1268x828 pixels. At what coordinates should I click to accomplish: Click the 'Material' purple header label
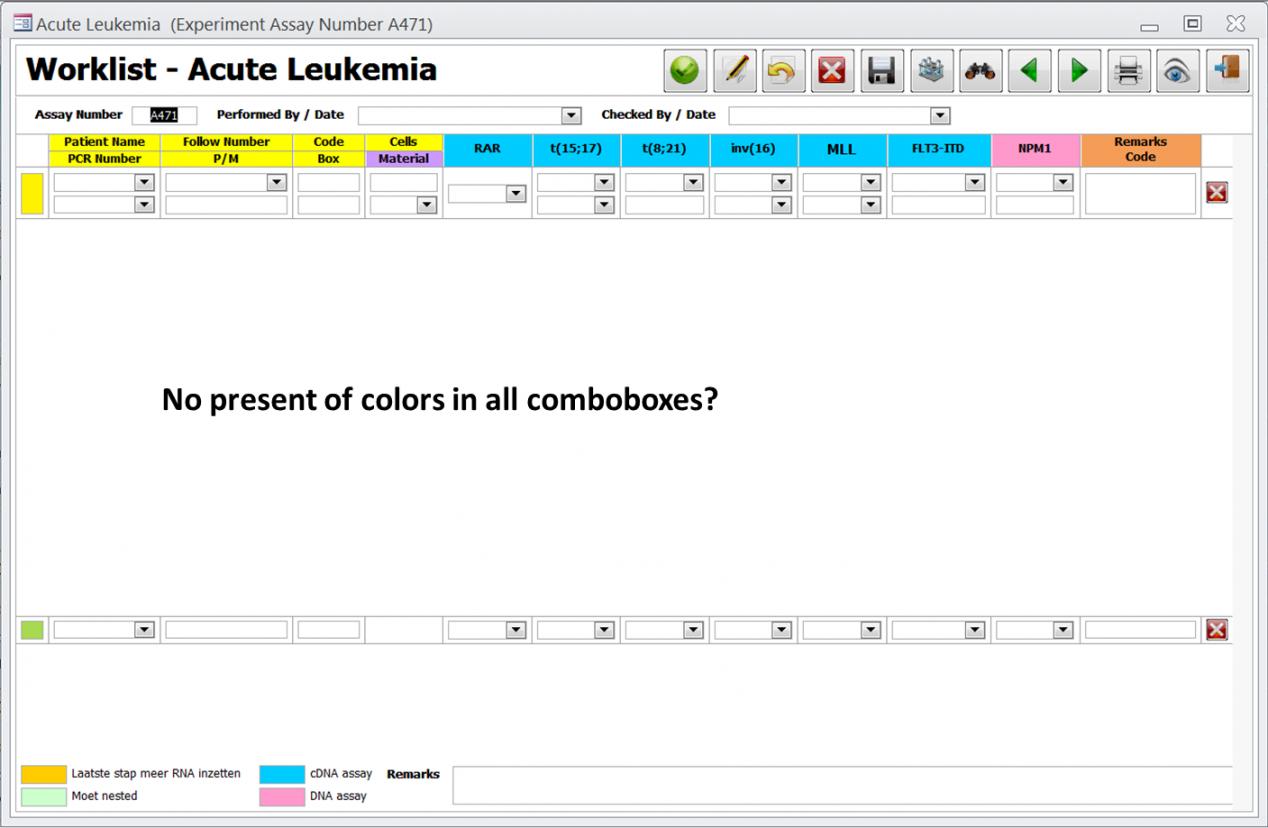(x=404, y=159)
